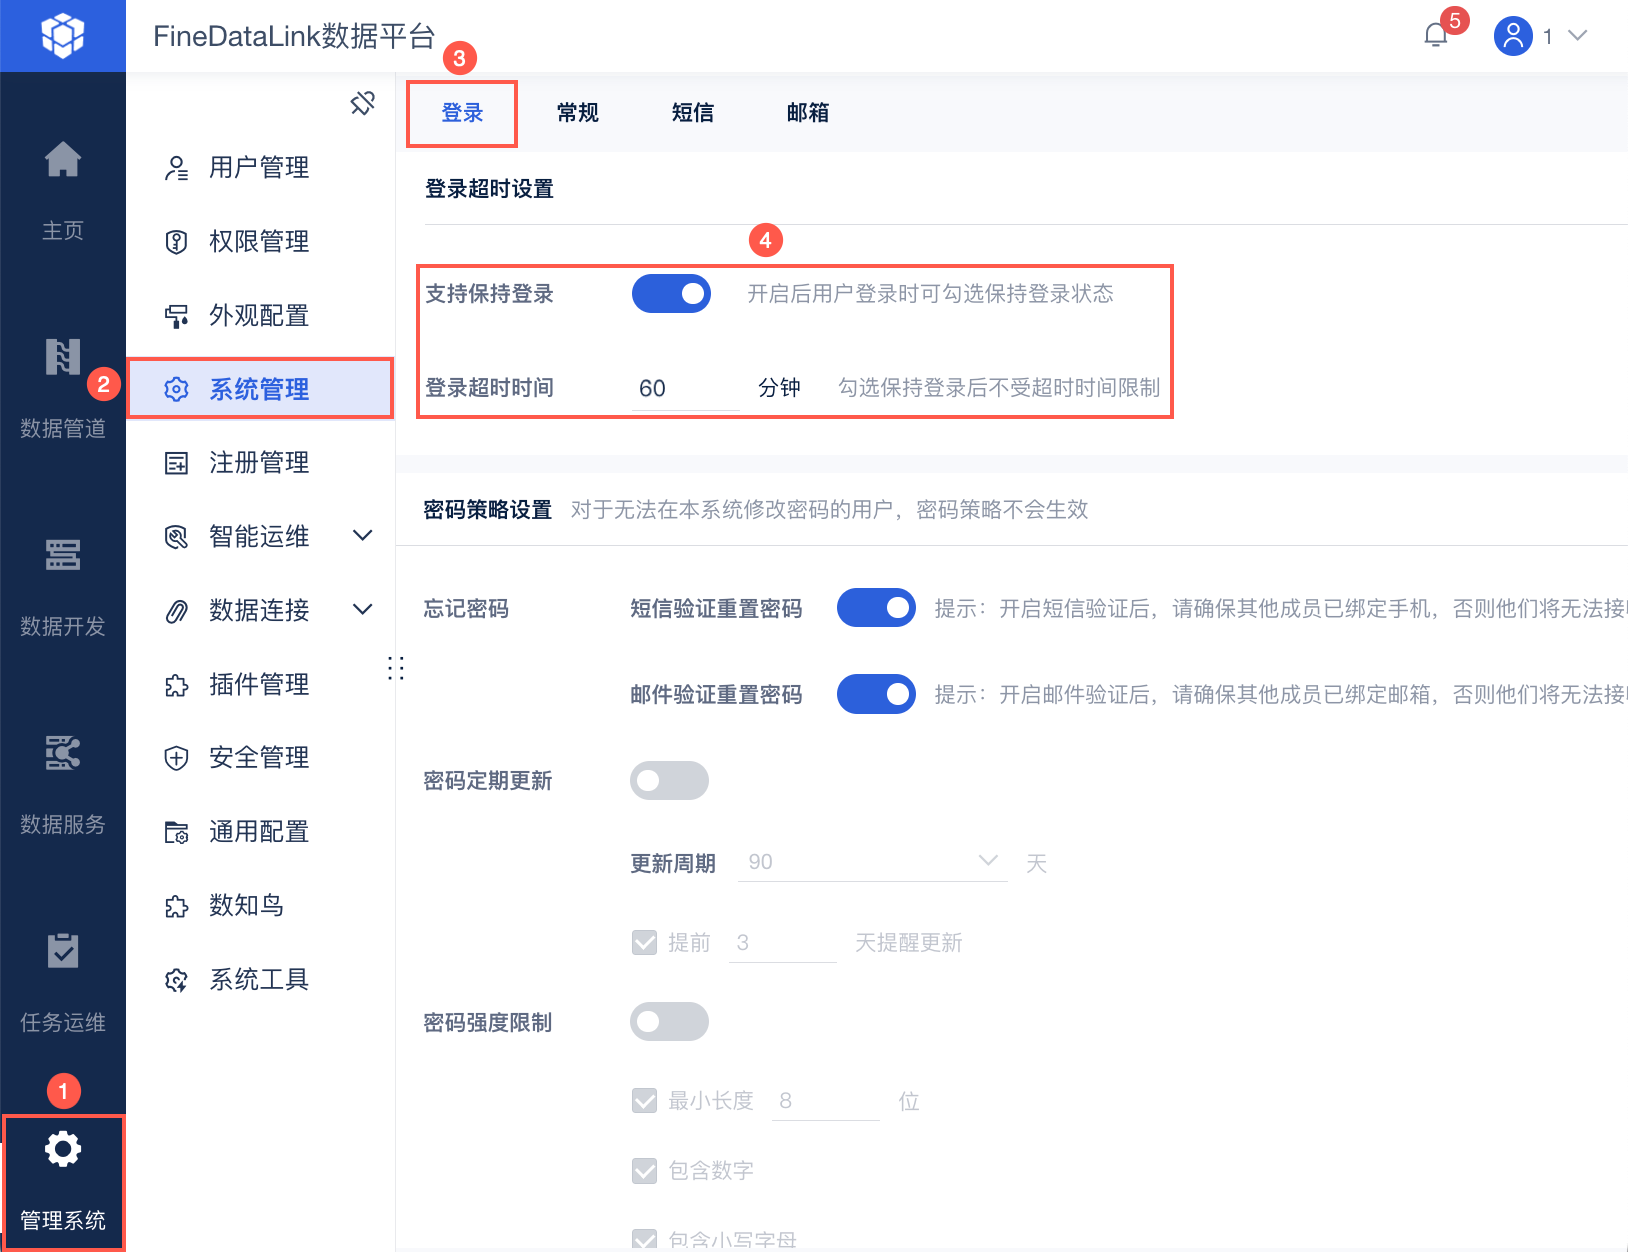Click the user avatar icon
Viewport: 1628px width, 1252px height.
coord(1513,36)
